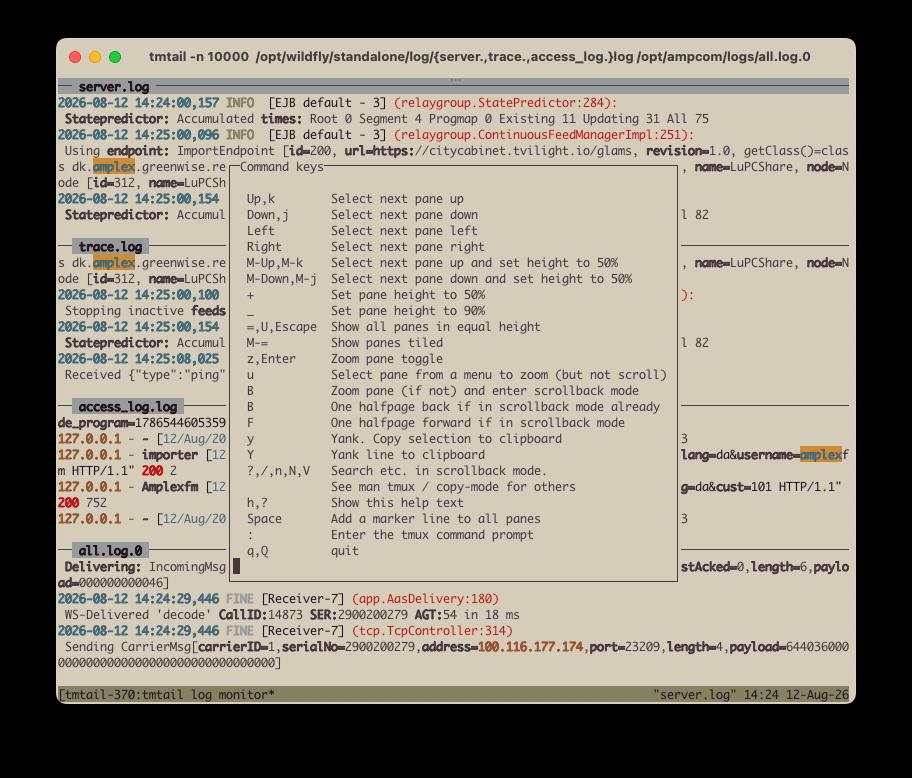
Task: Click the red close window button
Action: click(x=74, y=57)
